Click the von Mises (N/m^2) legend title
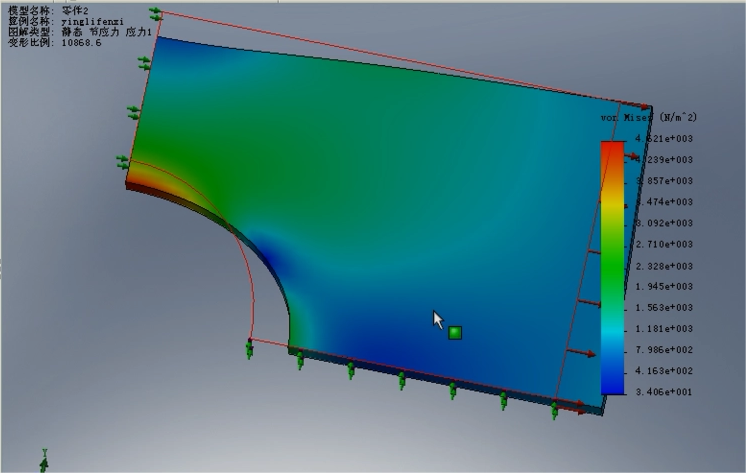This screenshot has width=746, height=473. tap(648, 118)
